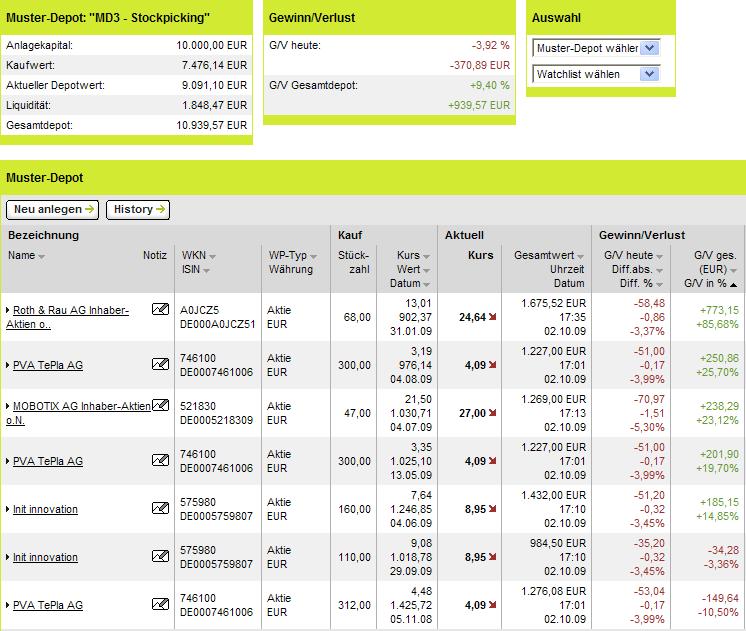Click Aktueller Depotwert 9.091,10 EUR
The image size is (746, 631).
[x=215, y=85]
